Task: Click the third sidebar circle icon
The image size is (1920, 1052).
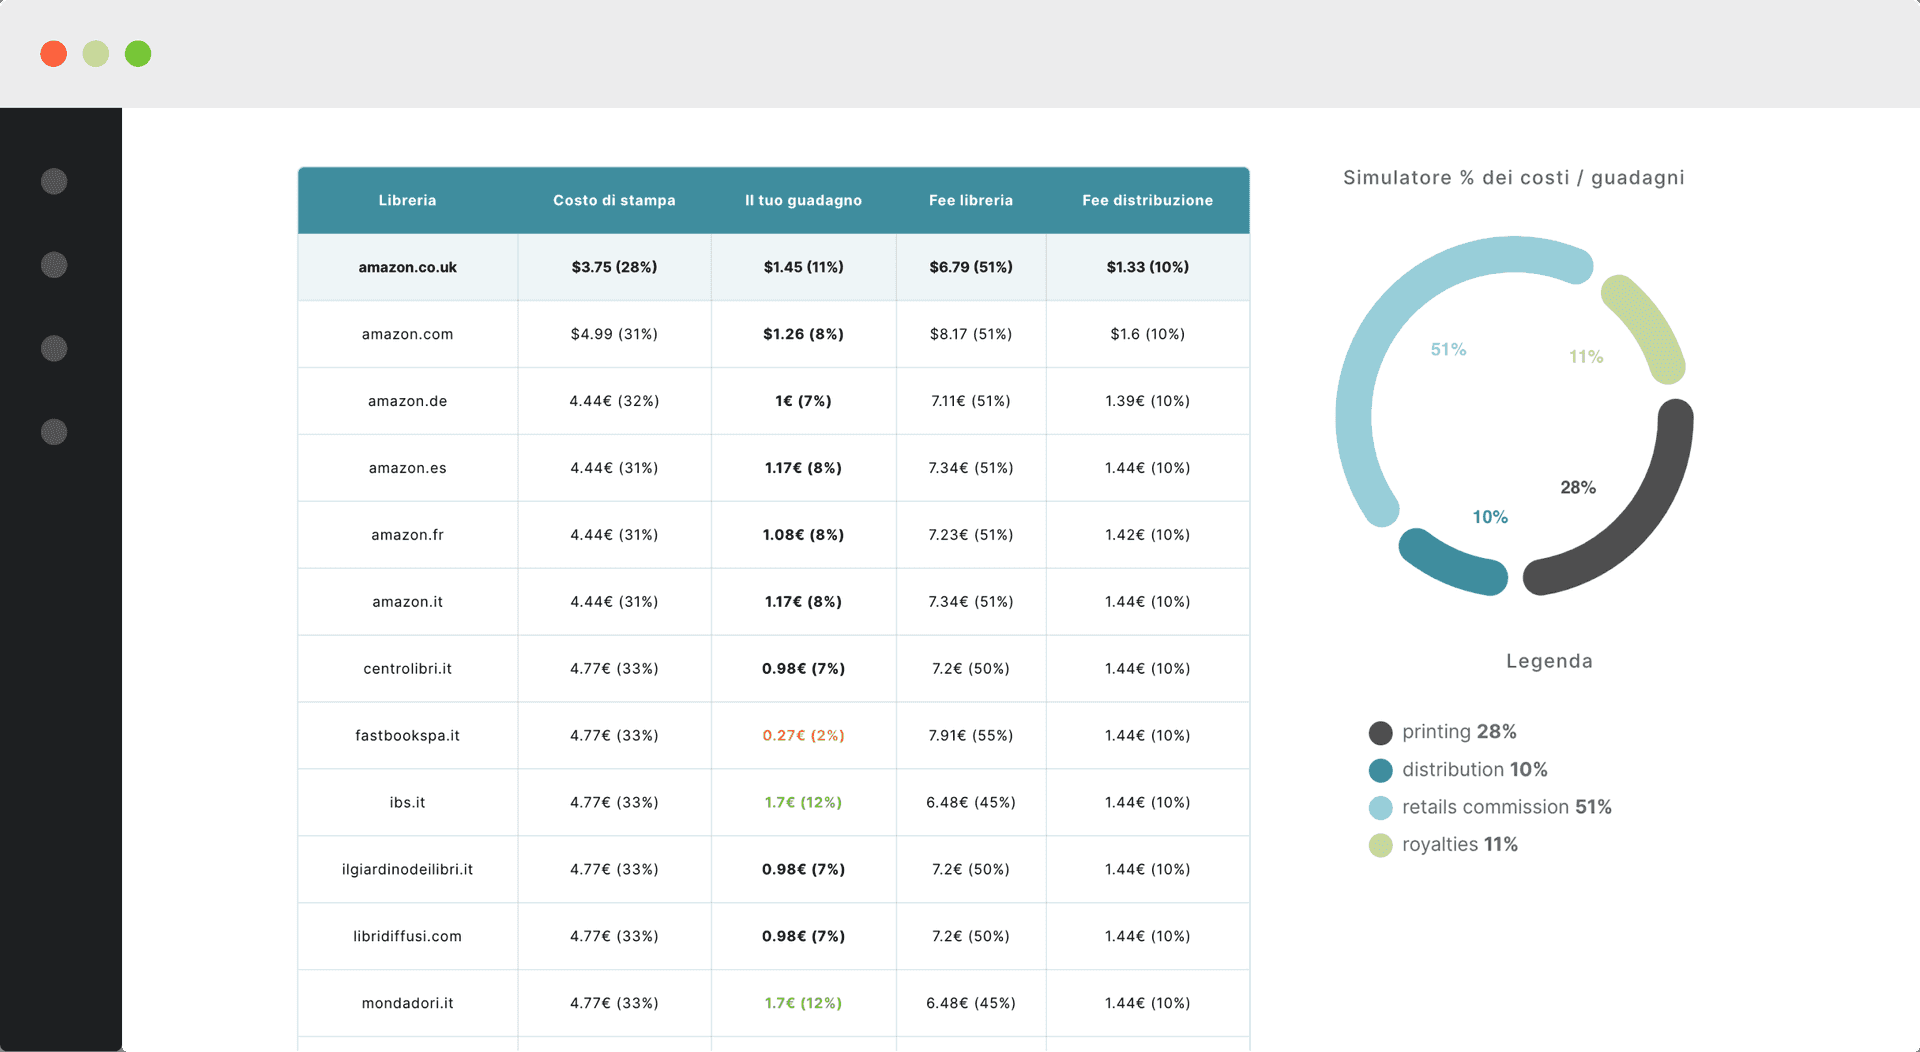Action: tap(54, 348)
